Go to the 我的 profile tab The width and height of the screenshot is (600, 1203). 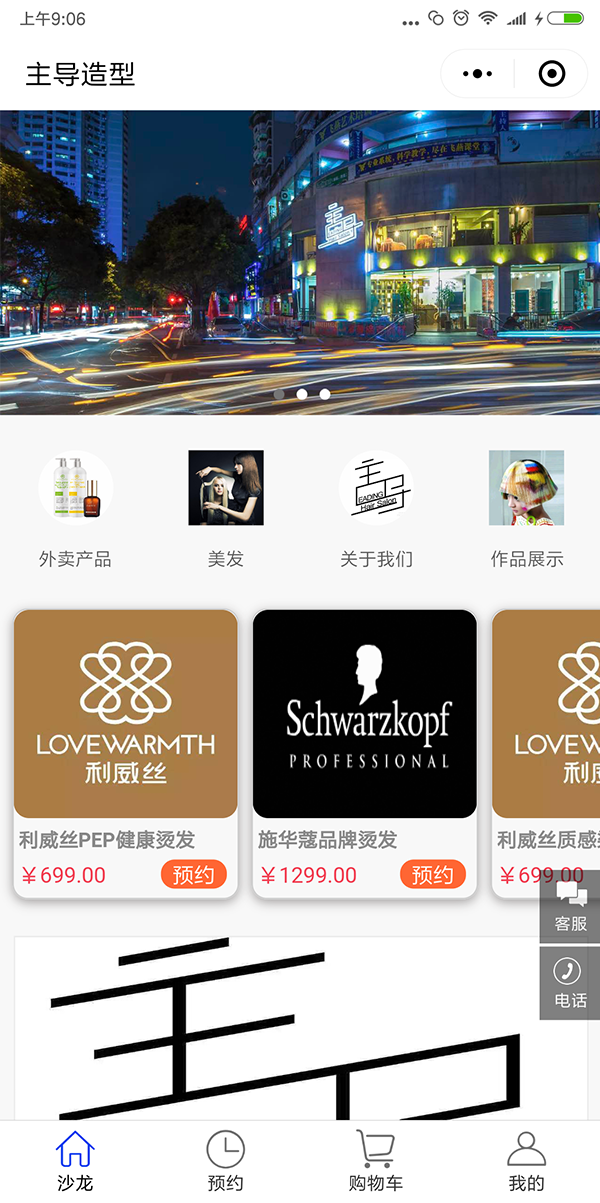pos(526,1161)
